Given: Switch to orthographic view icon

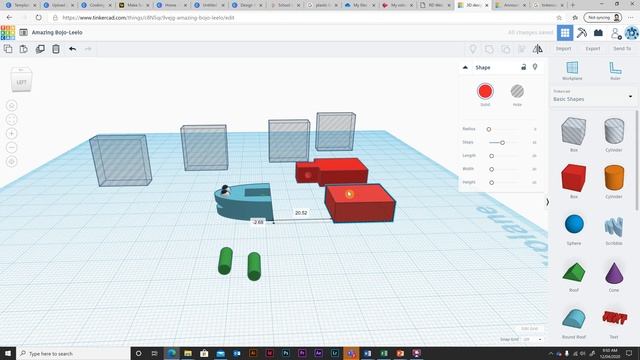Looking at the screenshot, I should [12, 162].
